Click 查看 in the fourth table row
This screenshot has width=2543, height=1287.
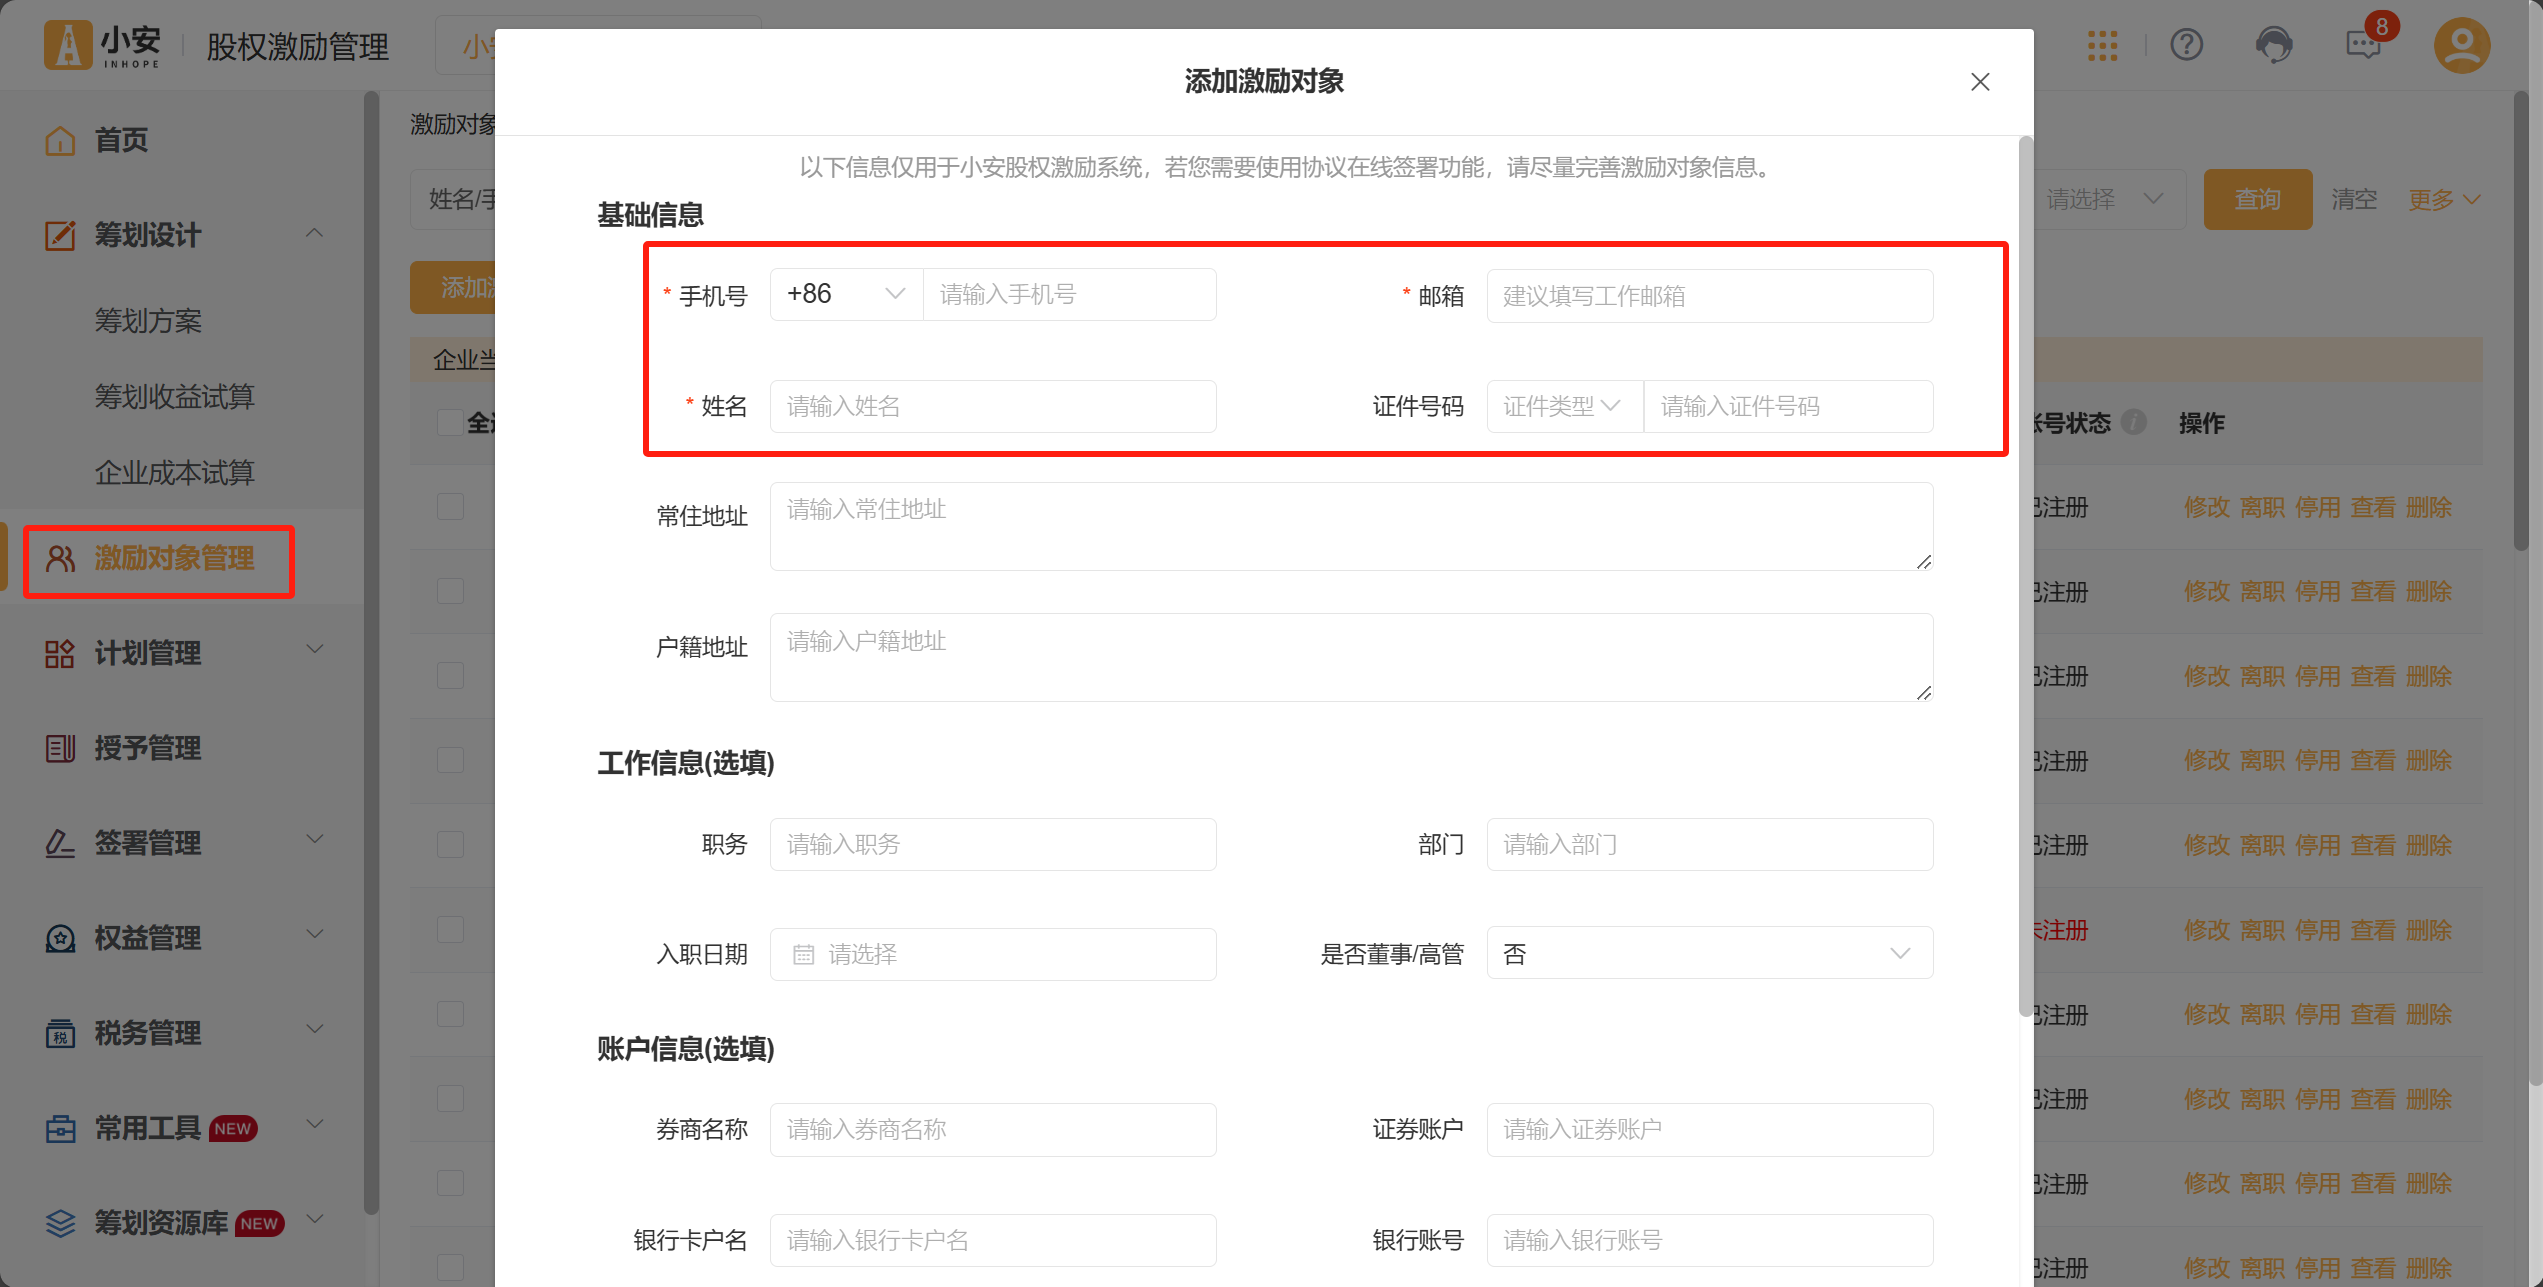(2373, 761)
